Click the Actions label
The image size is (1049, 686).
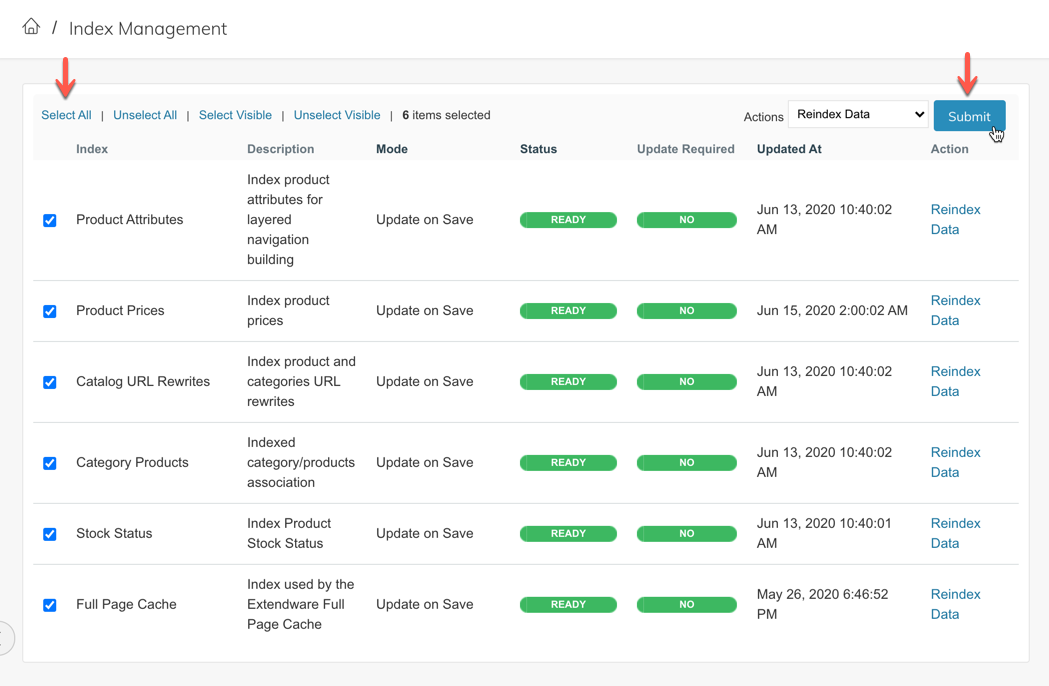click(x=763, y=116)
